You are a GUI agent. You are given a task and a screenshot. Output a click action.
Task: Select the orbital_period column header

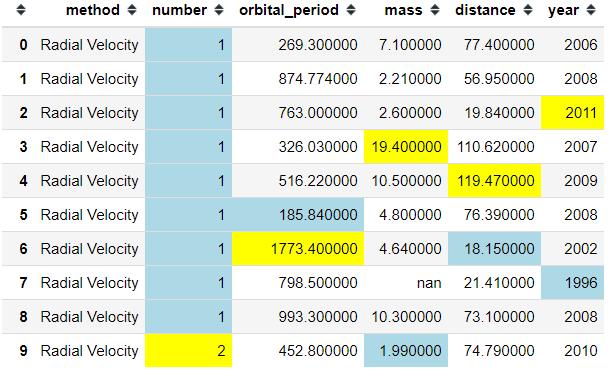click(289, 11)
